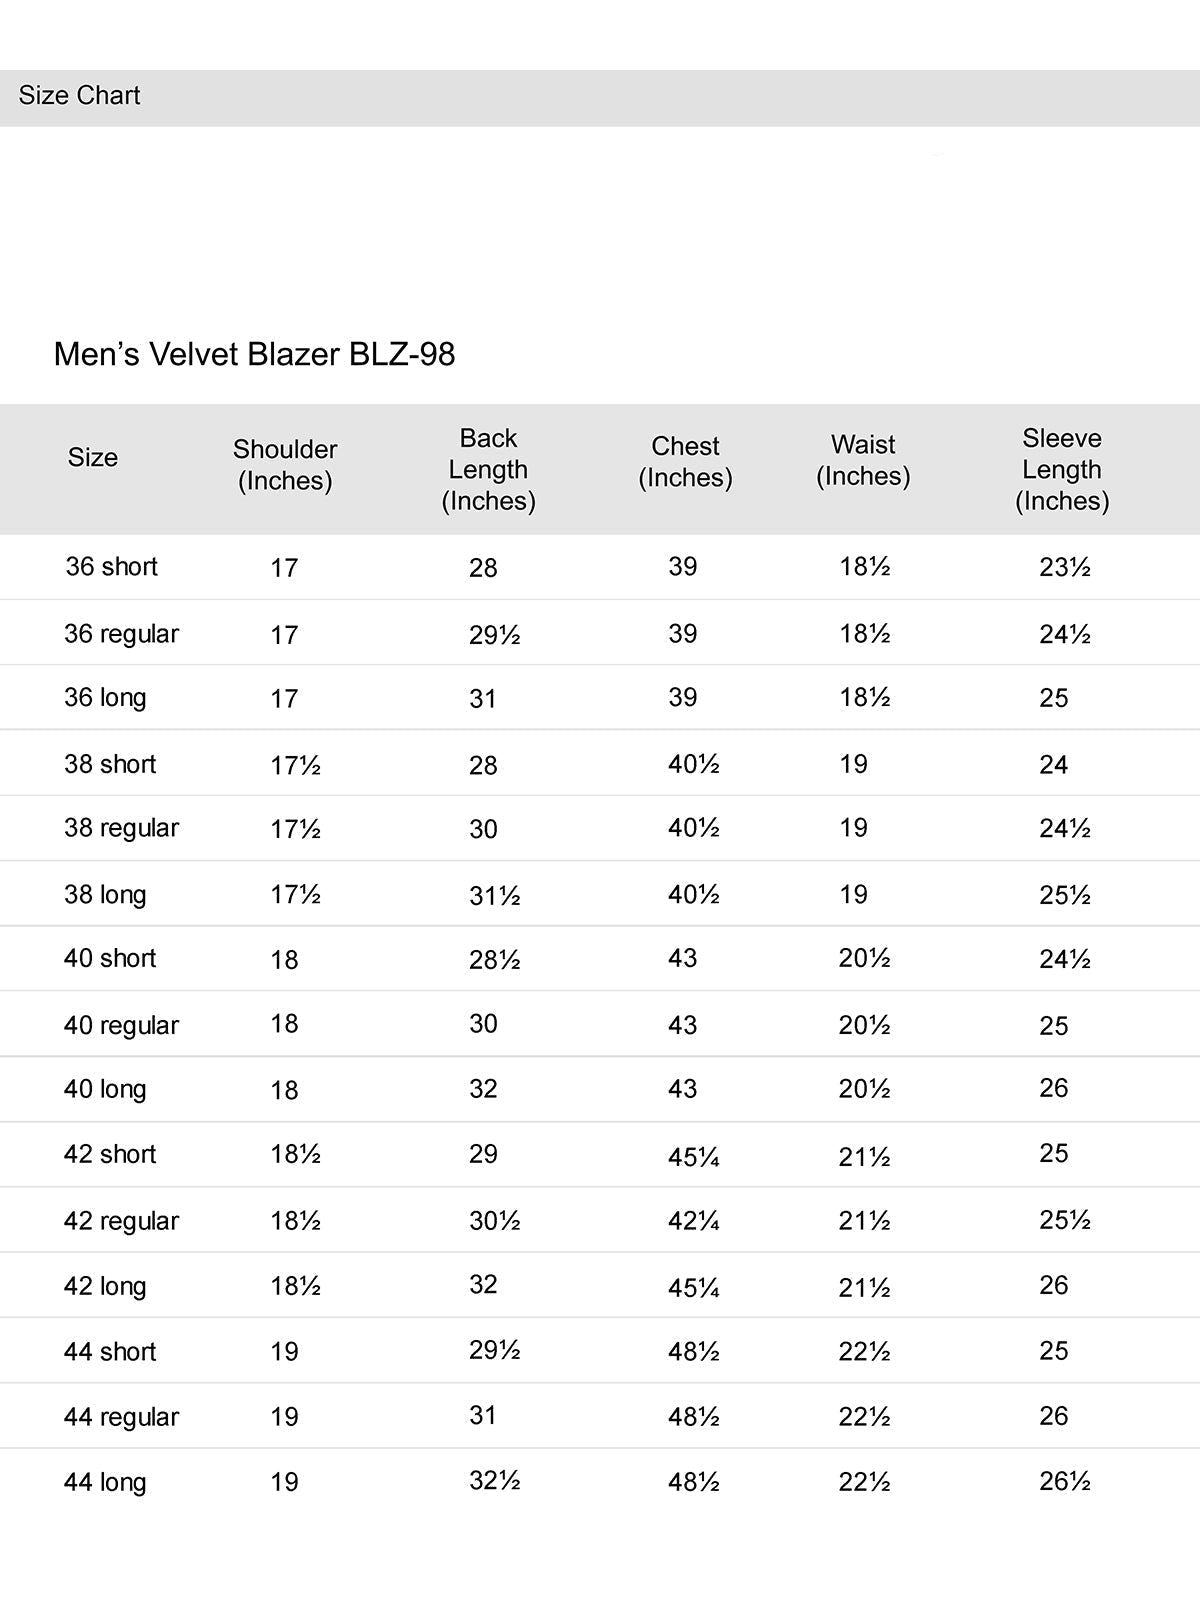The width and height of the screenshot is (1200, 1600).
Task: Select the Waist (Inches) column header
Action: pos(863,460)
